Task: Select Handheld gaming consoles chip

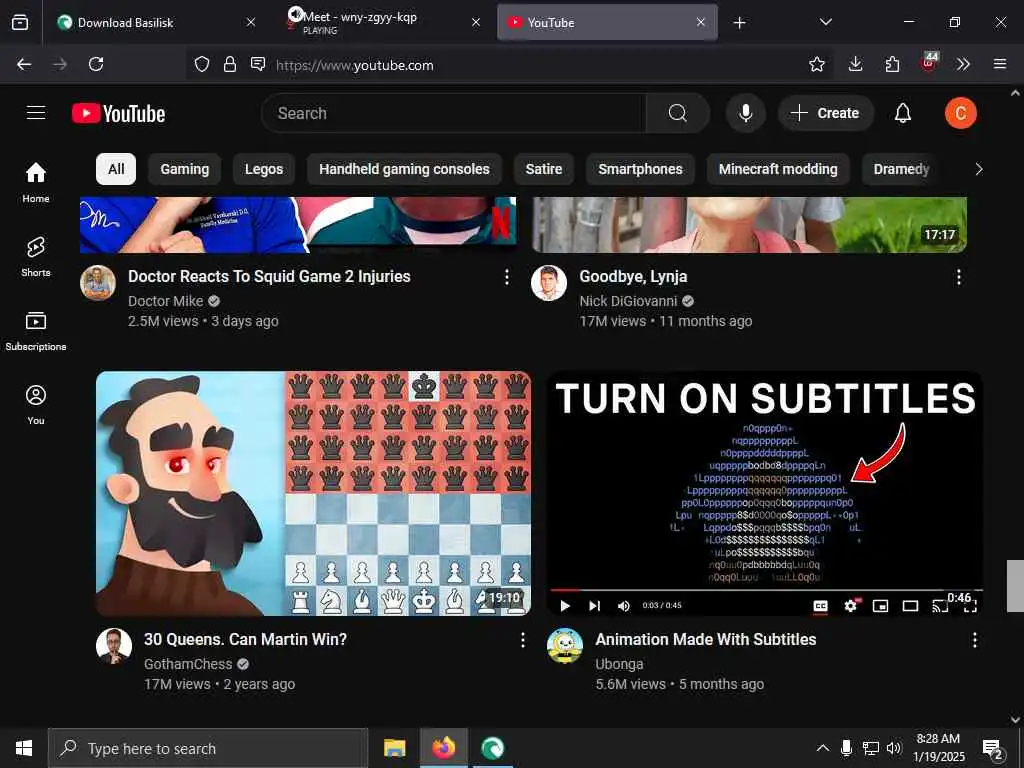Action: tap(404, 169)
